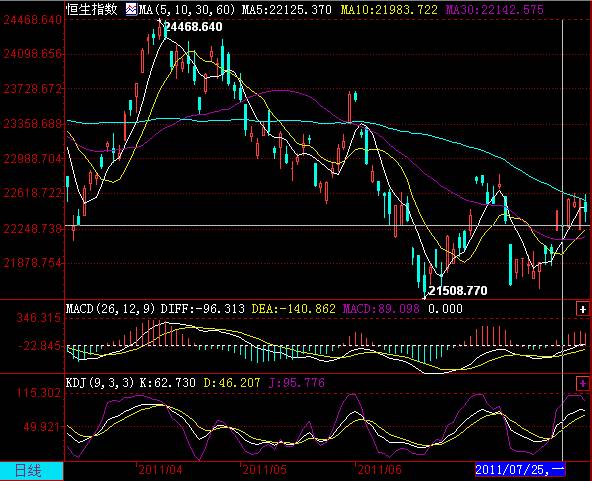The image size is (592, 481).
Task: Click the 2011/06 date axis marker
Action: tap(379, 470)
